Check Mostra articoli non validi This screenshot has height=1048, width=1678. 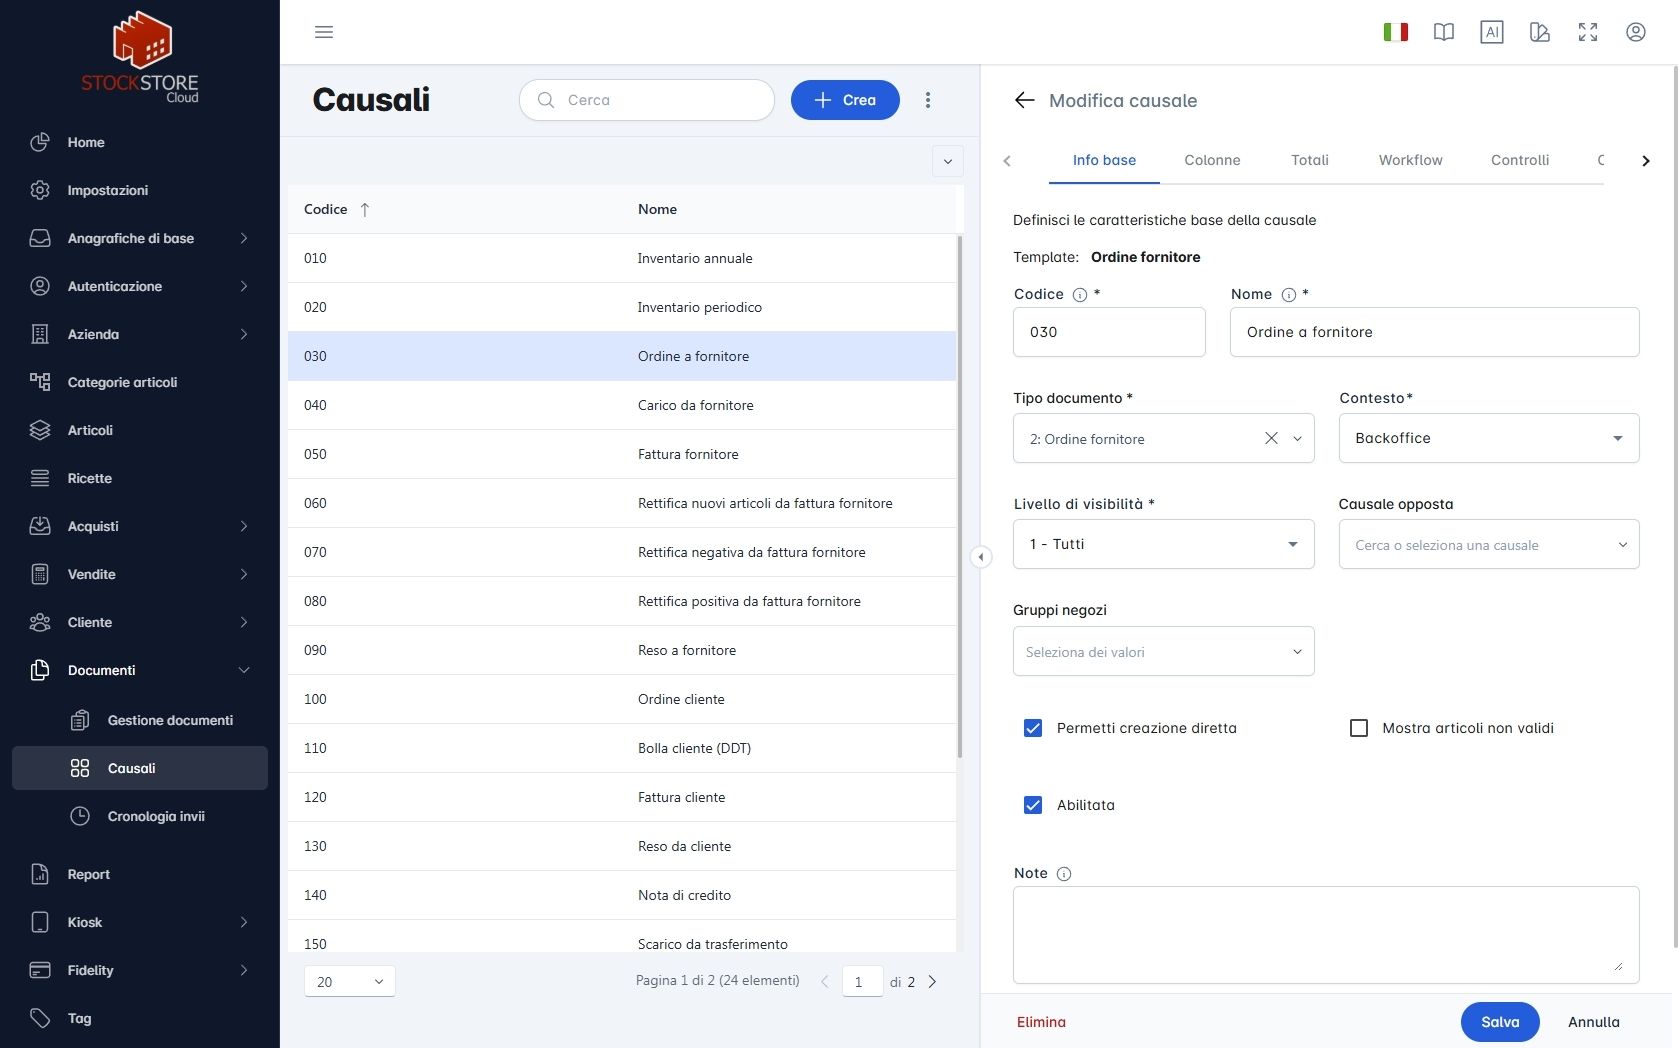tap(1359, 728)
